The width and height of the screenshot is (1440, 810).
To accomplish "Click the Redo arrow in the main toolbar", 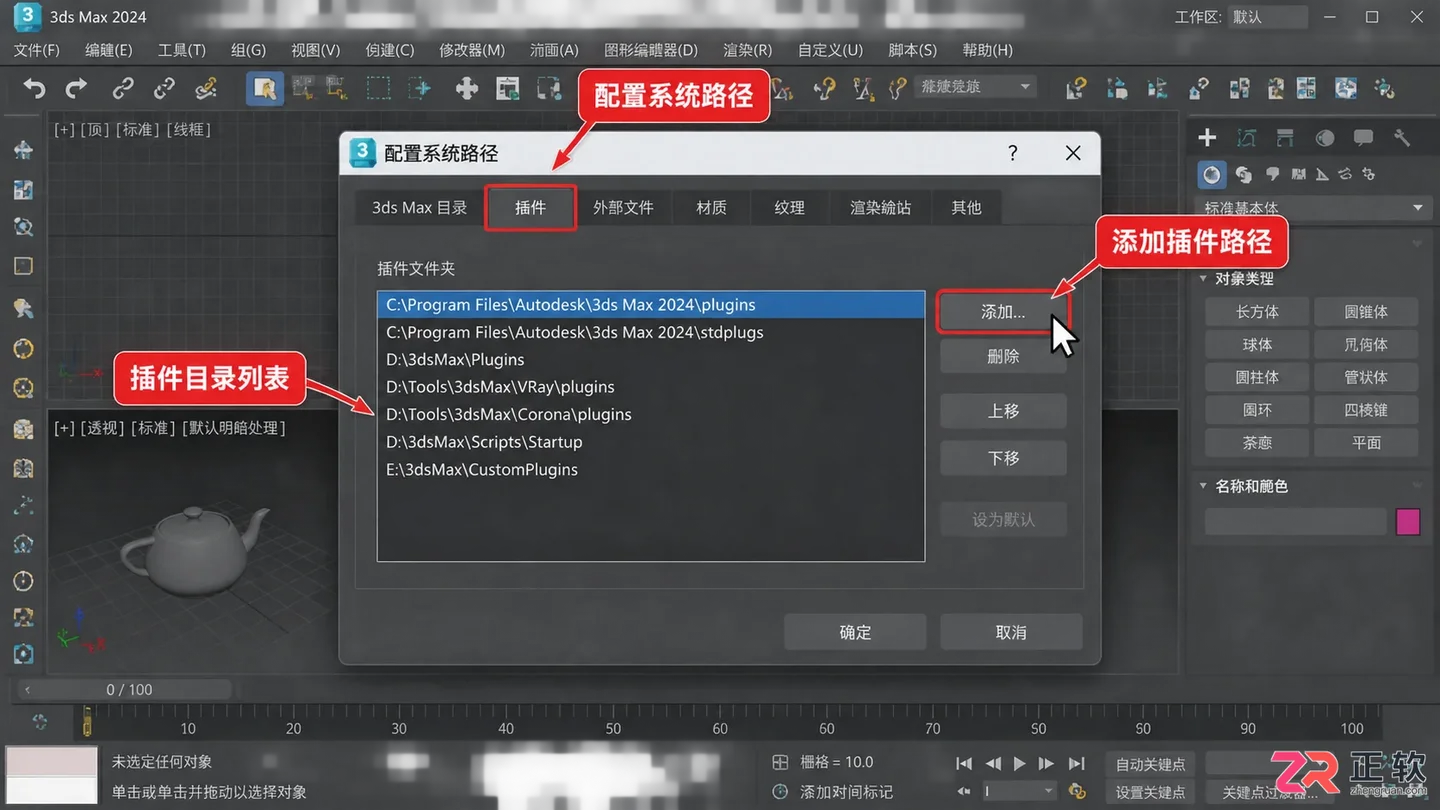I will click(x=76, y=89).
